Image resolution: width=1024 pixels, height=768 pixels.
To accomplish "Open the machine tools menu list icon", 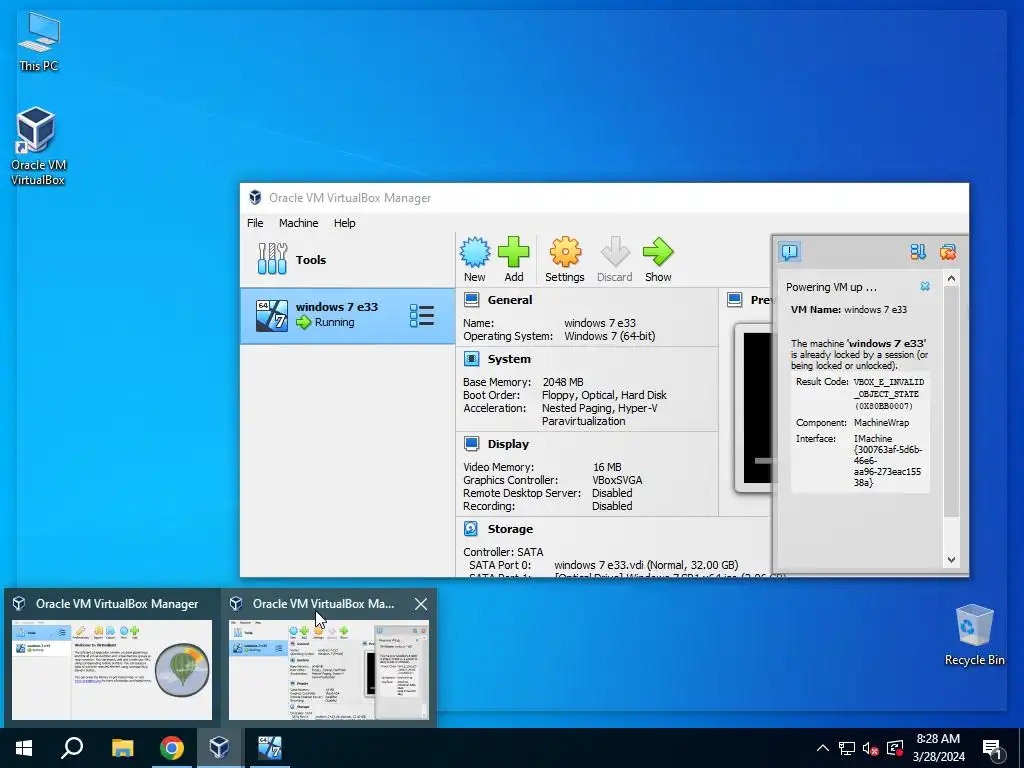I will 422,315.
